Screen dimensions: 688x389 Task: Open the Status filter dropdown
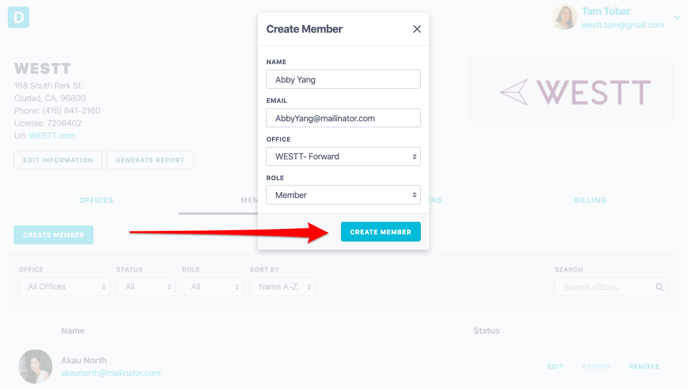[x=146, y=287]
